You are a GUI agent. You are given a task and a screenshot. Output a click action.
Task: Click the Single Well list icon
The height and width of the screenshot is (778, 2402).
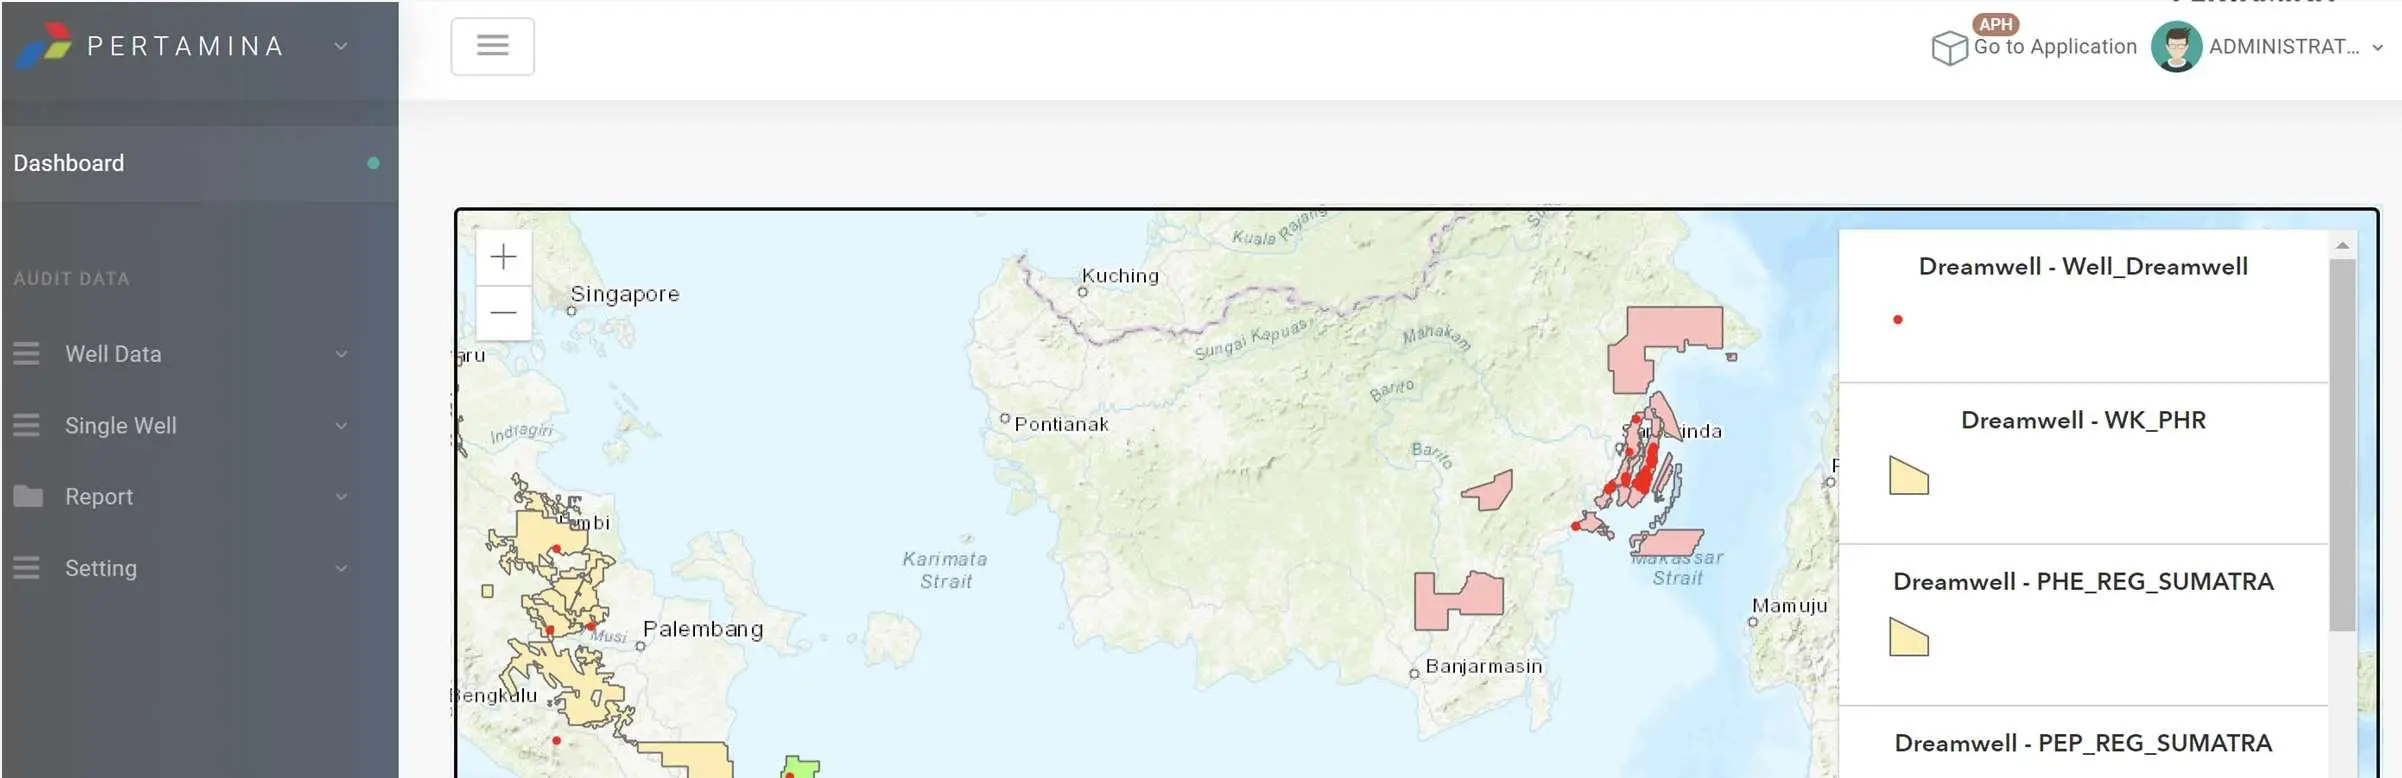27,426
